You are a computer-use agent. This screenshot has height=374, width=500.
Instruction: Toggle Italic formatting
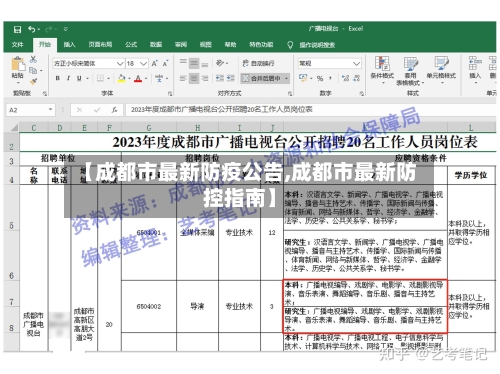[x=68, y=78]
